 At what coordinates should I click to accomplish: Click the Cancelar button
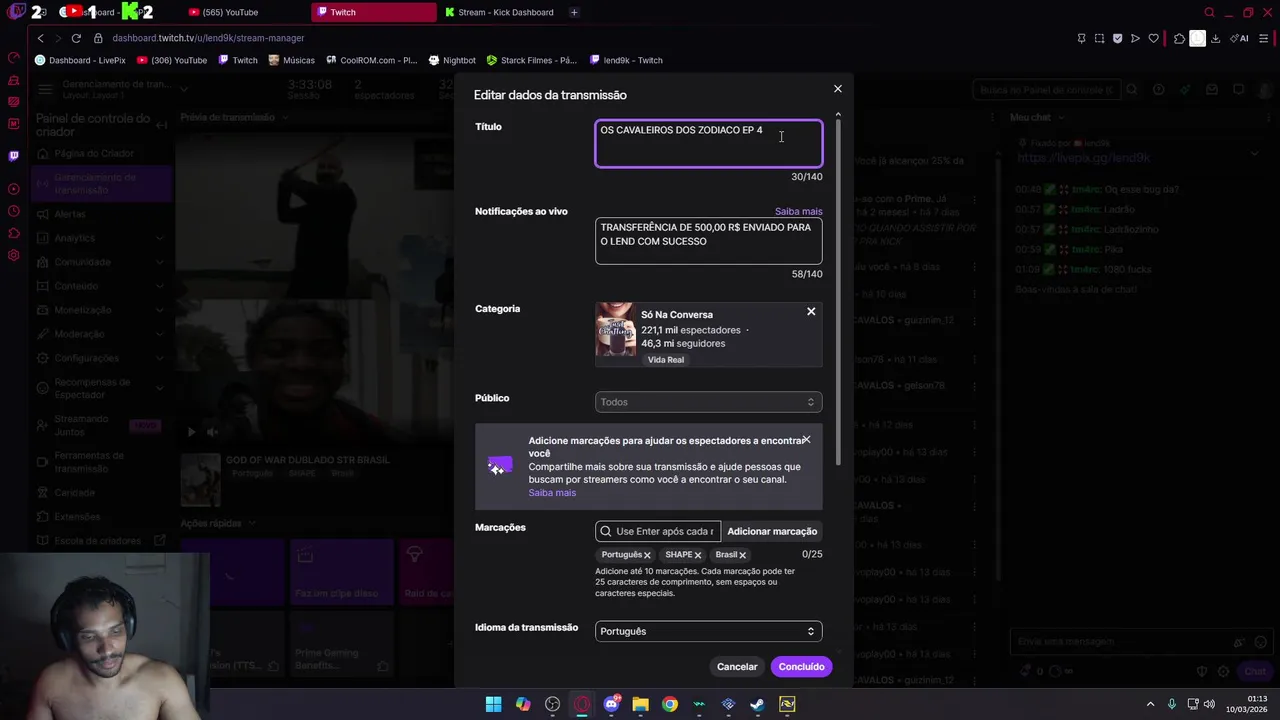(737, 667)
